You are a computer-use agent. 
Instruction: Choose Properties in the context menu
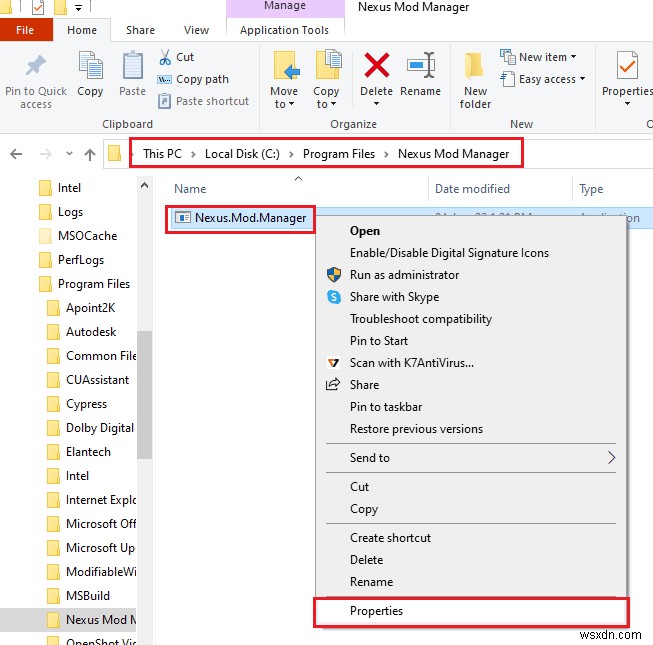click(x=471, y=611)
